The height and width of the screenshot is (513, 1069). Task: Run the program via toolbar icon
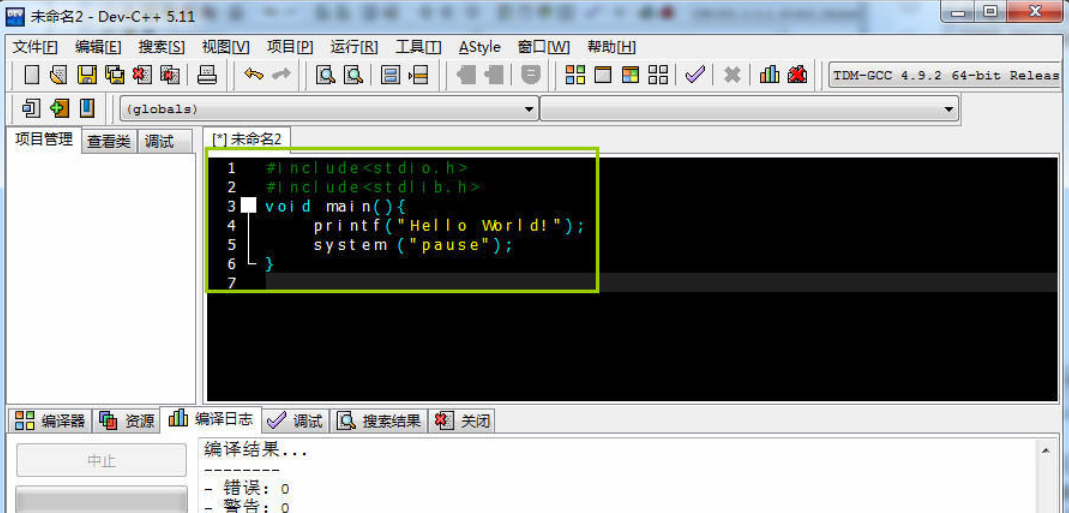(x=603, y=74)
